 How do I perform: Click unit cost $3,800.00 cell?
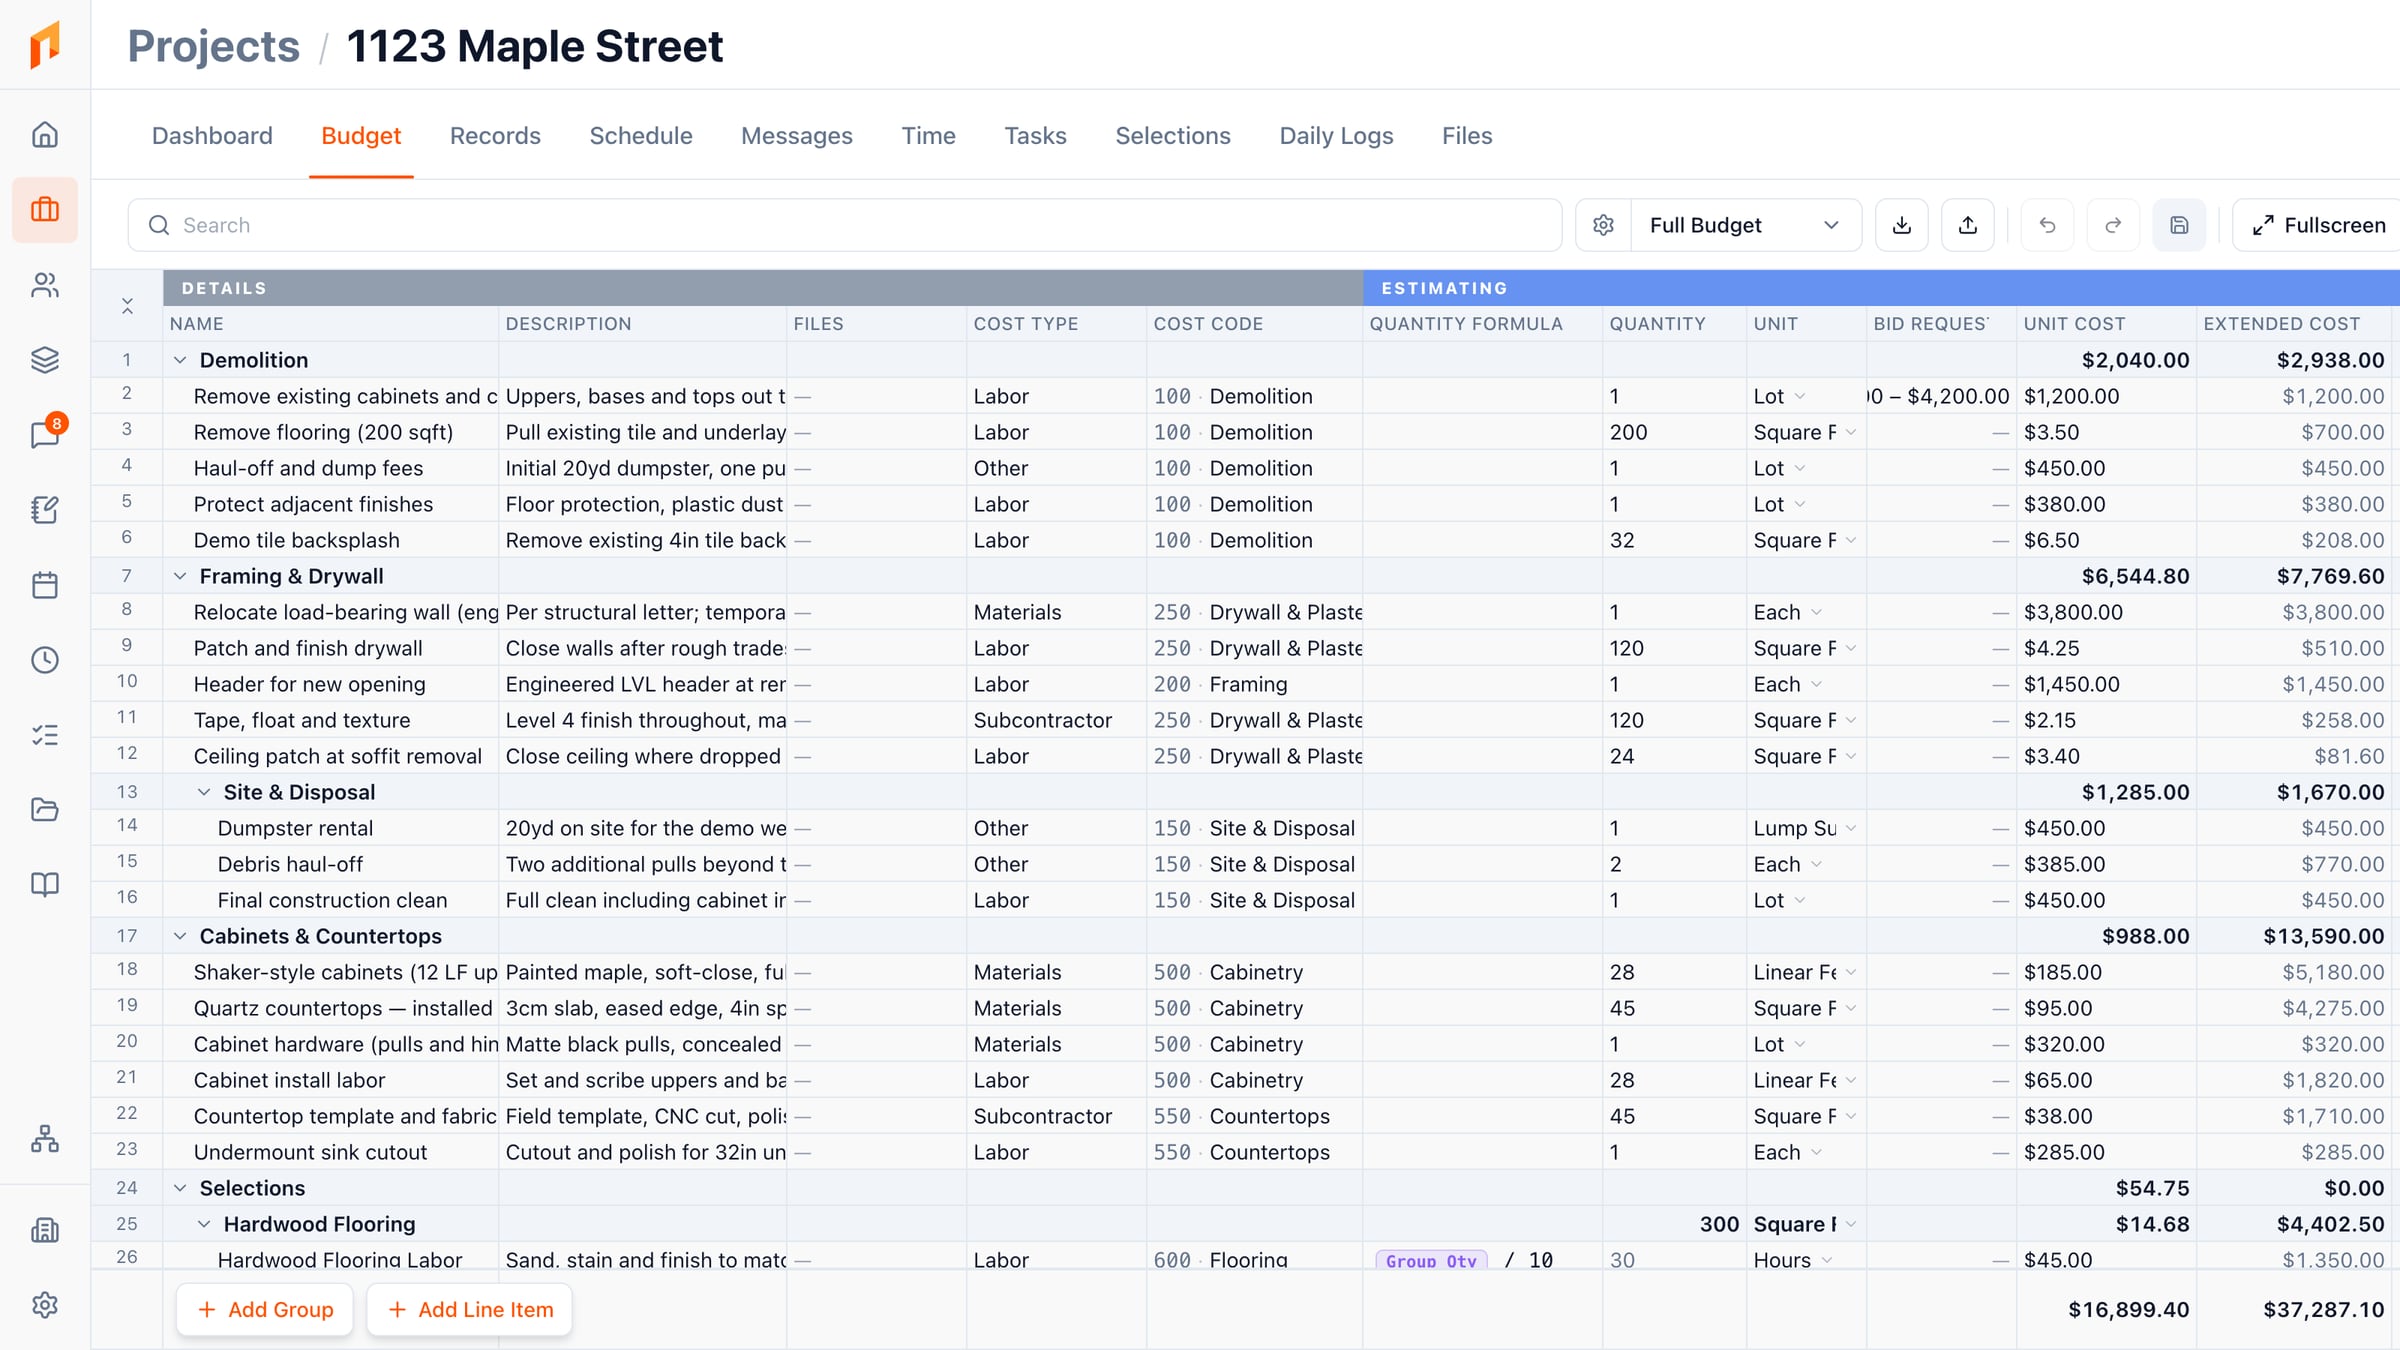pos(2106,612)
